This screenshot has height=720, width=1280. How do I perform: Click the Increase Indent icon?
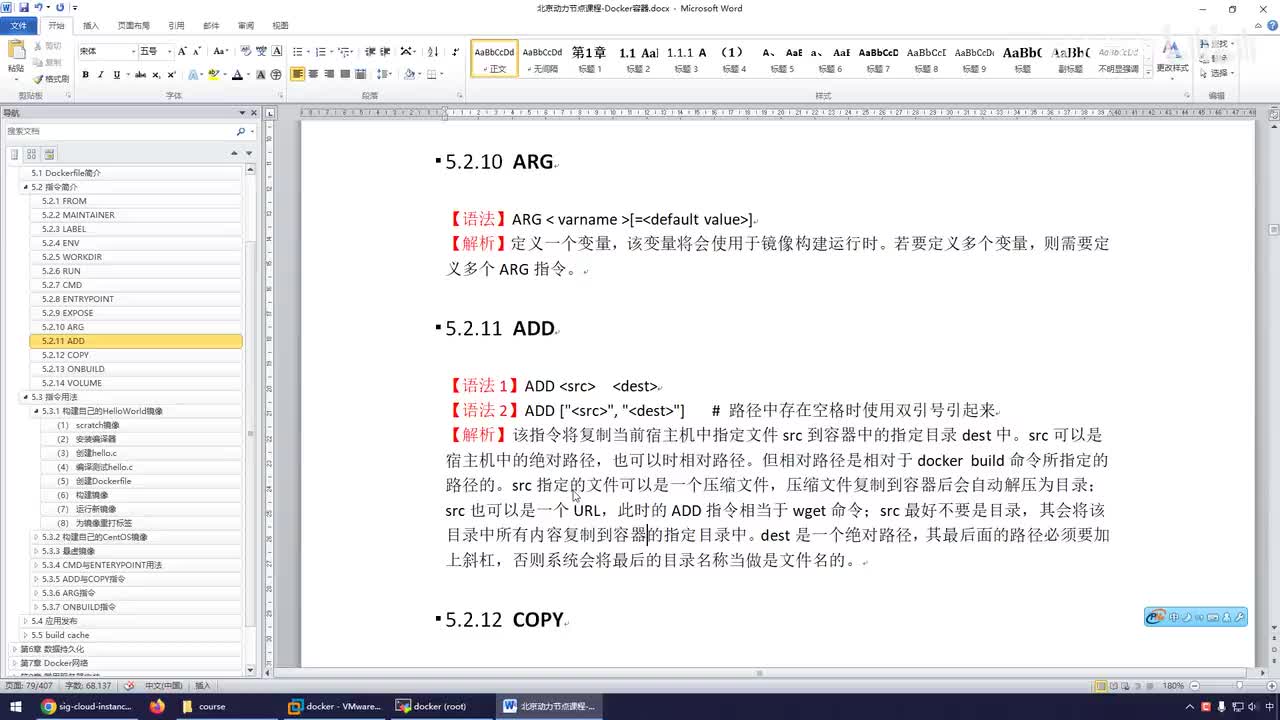(385, 51)
